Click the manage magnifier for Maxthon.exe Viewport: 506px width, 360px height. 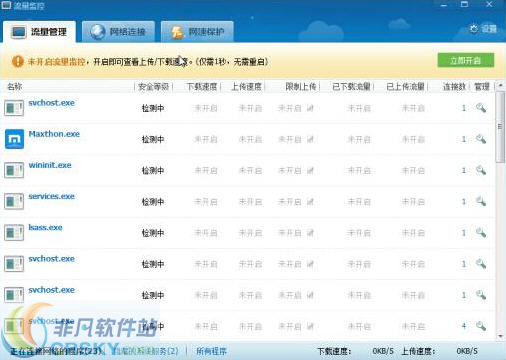(x=481, y=139)
